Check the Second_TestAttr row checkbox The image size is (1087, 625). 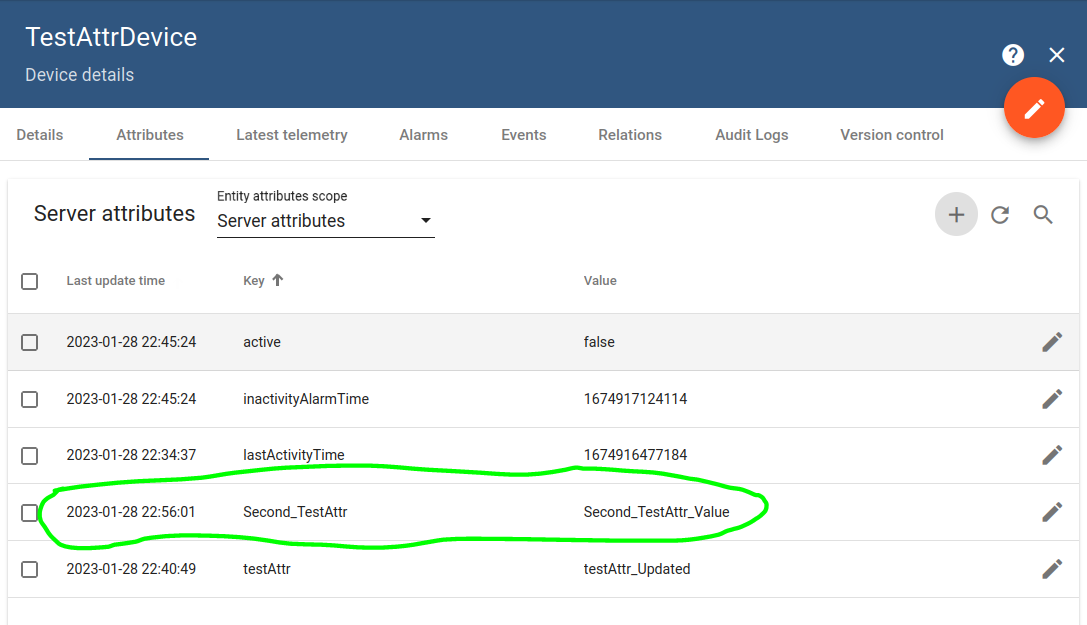click(29, 511)
